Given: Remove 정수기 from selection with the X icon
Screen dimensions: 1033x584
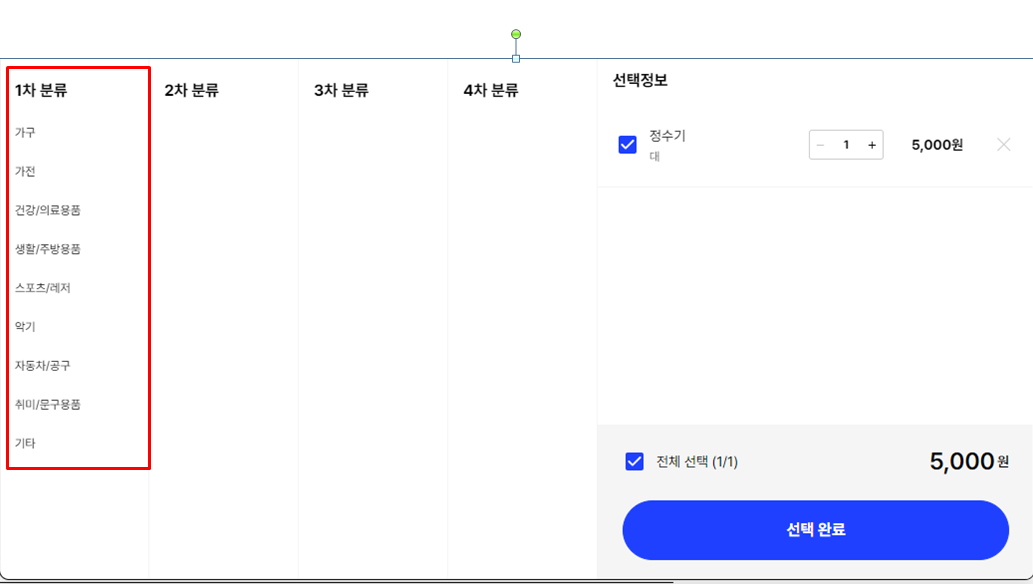Looking at the screenshot, I should (1003, 144).
